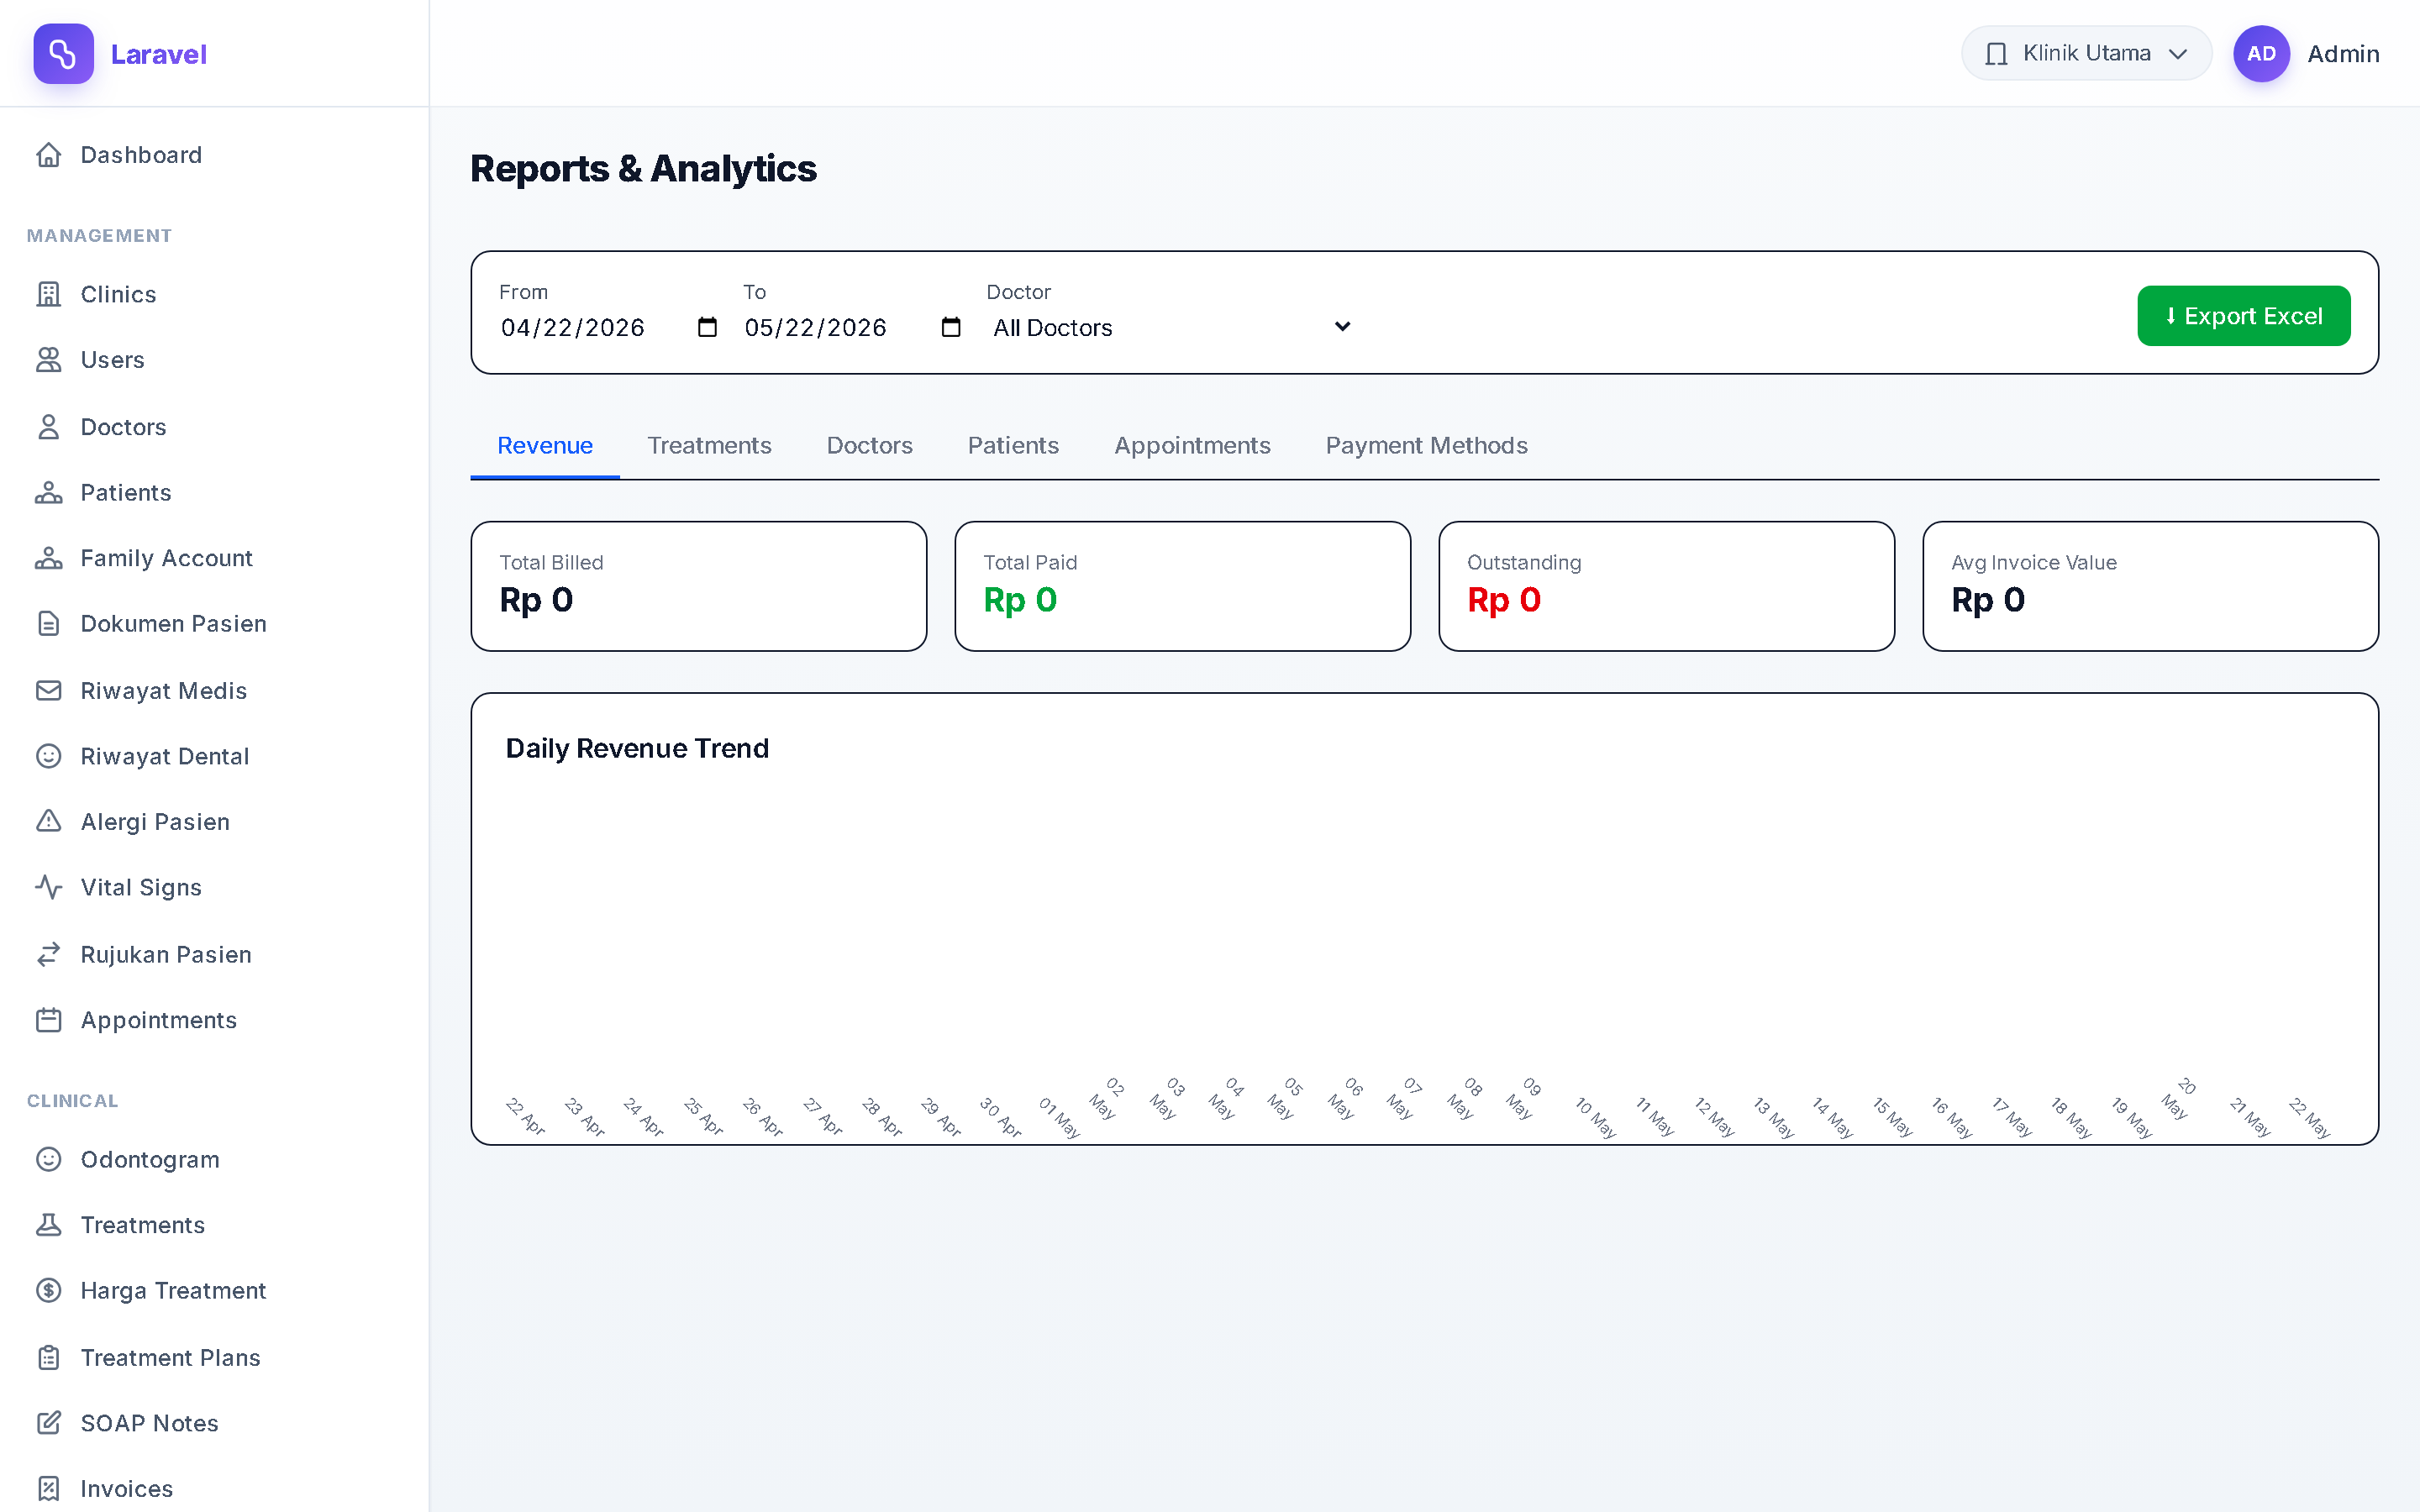Click the 22 Apr chart axis label

(x=525, y=1116)
